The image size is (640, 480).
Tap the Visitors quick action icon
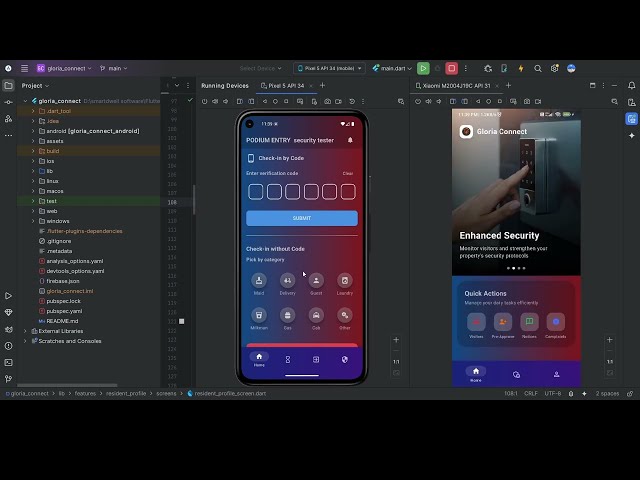(476, 322)
